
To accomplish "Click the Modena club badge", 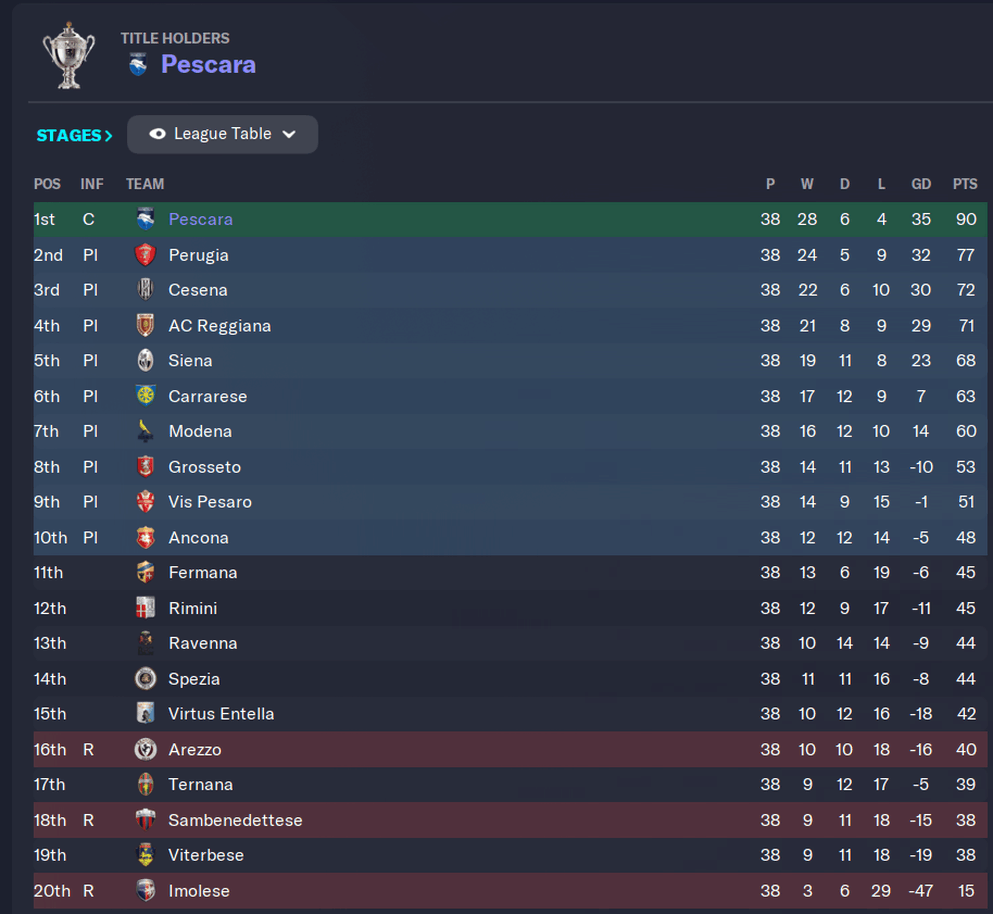I will pyautogui.click(x=146, y=431).
